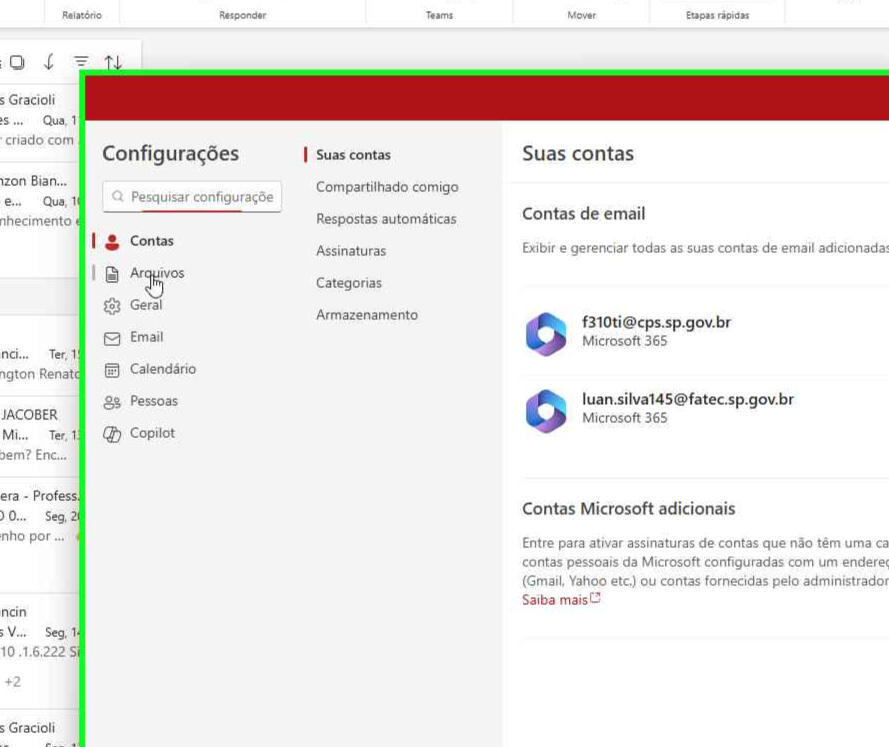
Task: Click the Copilot icon in settings
Action: [112, 433]
